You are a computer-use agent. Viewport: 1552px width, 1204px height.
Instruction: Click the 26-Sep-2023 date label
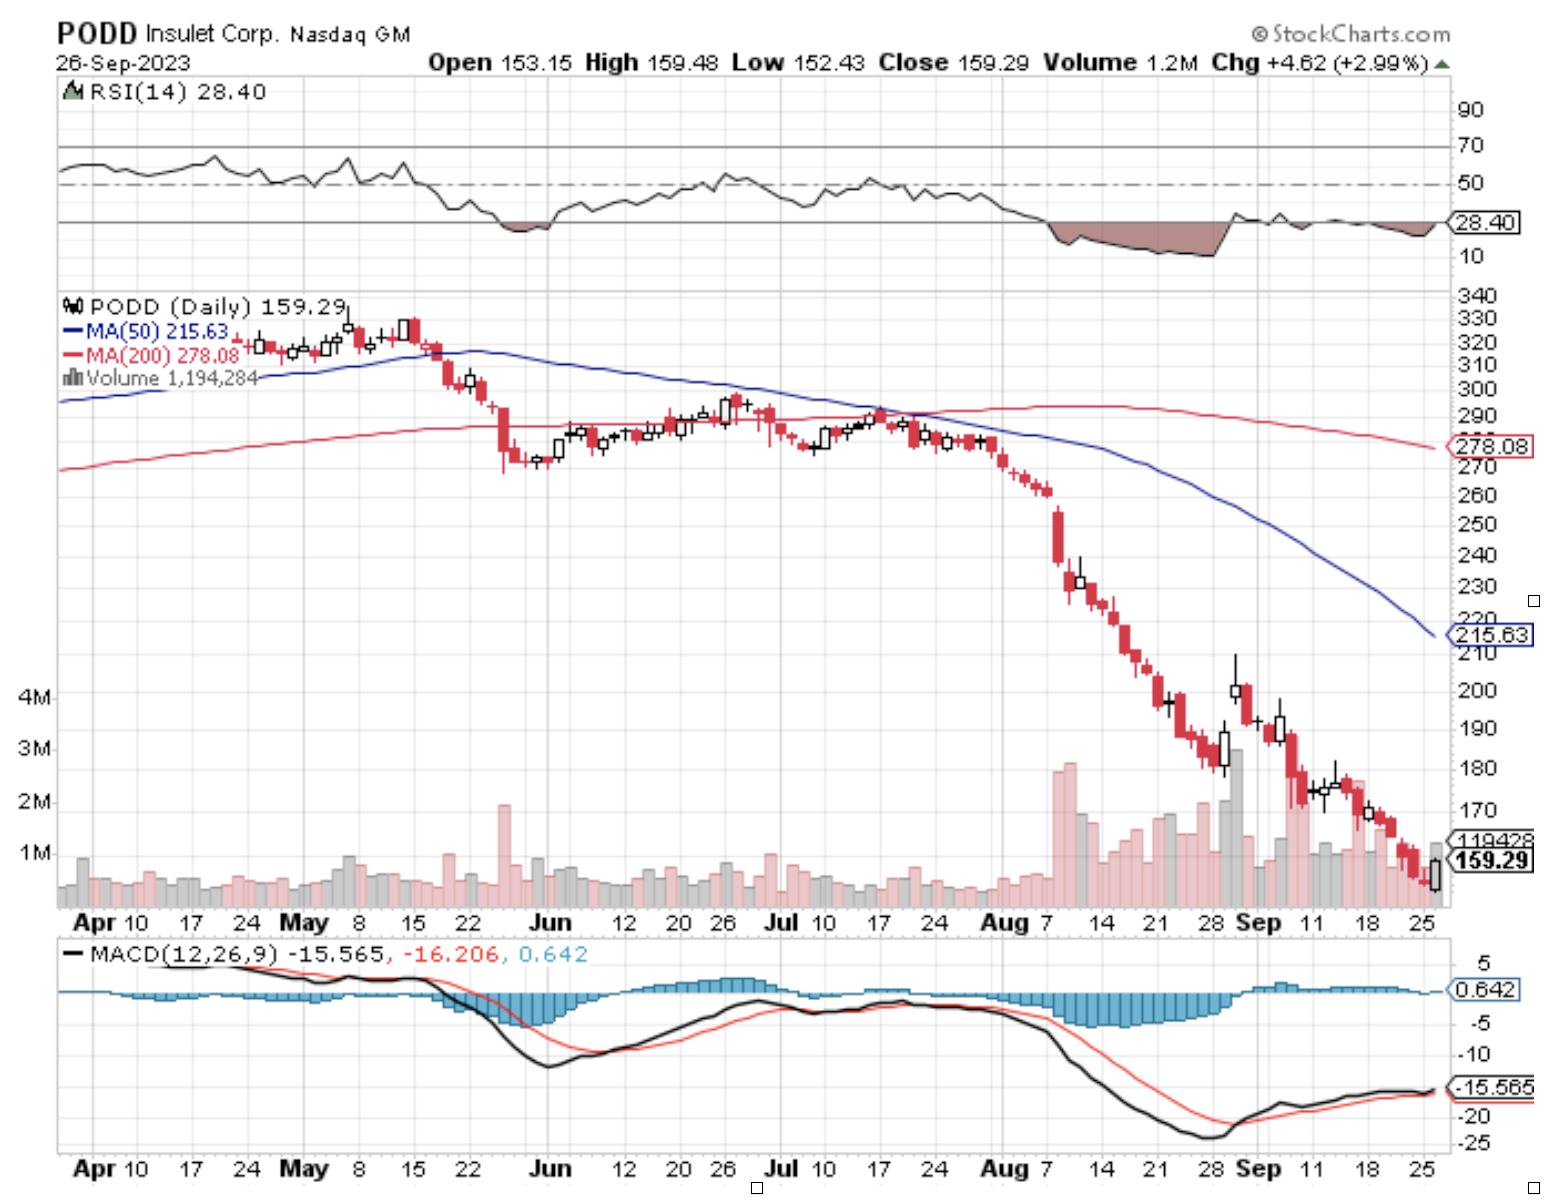(x=123, y=63)
